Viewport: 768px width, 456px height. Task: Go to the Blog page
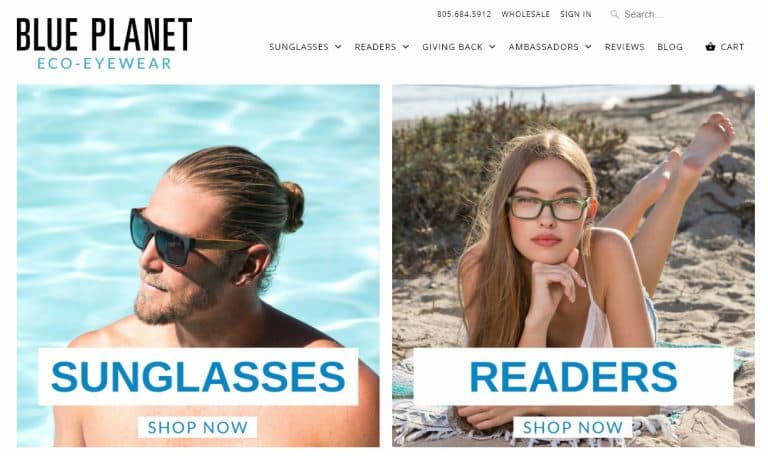pyautogui.click(x=670, y=47)
